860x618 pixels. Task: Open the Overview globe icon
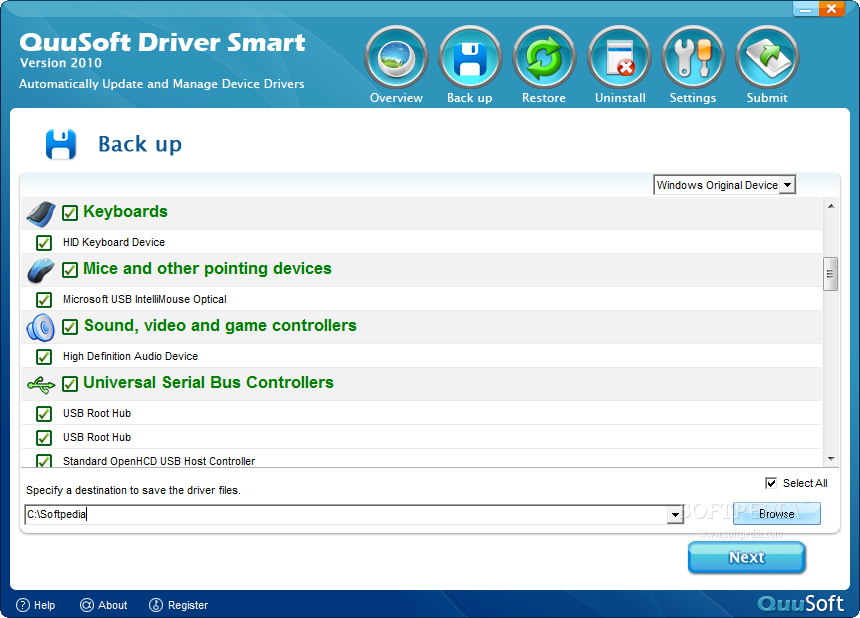coord(396,58)
